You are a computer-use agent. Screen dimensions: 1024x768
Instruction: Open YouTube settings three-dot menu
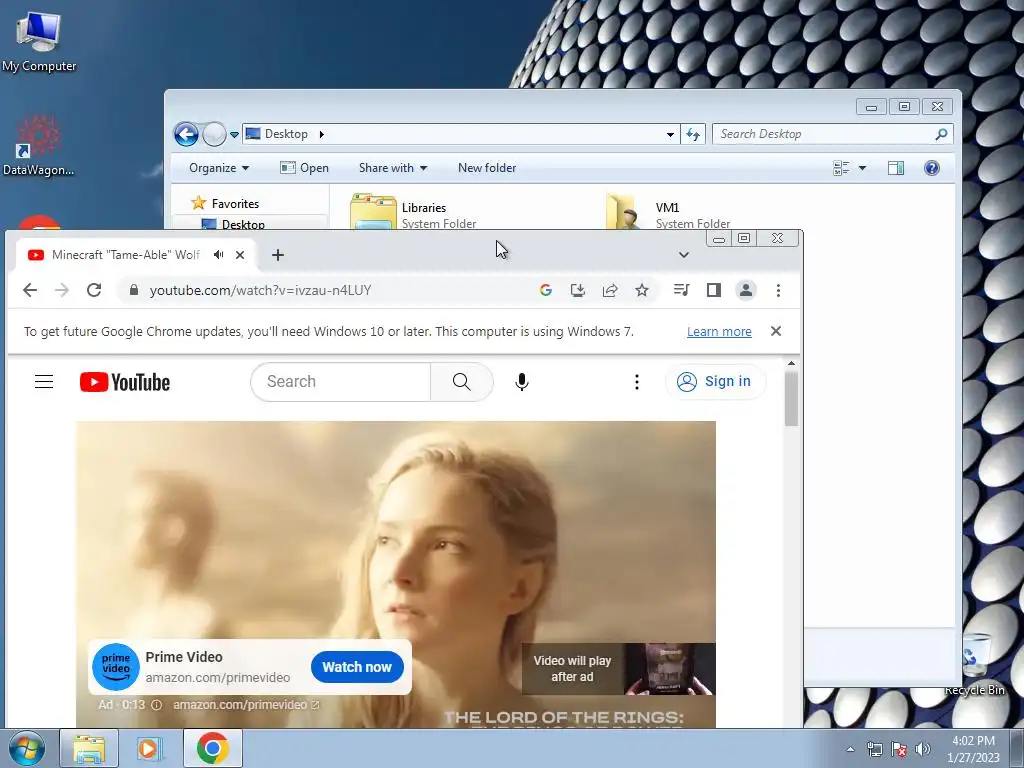(x=637, y=381)
